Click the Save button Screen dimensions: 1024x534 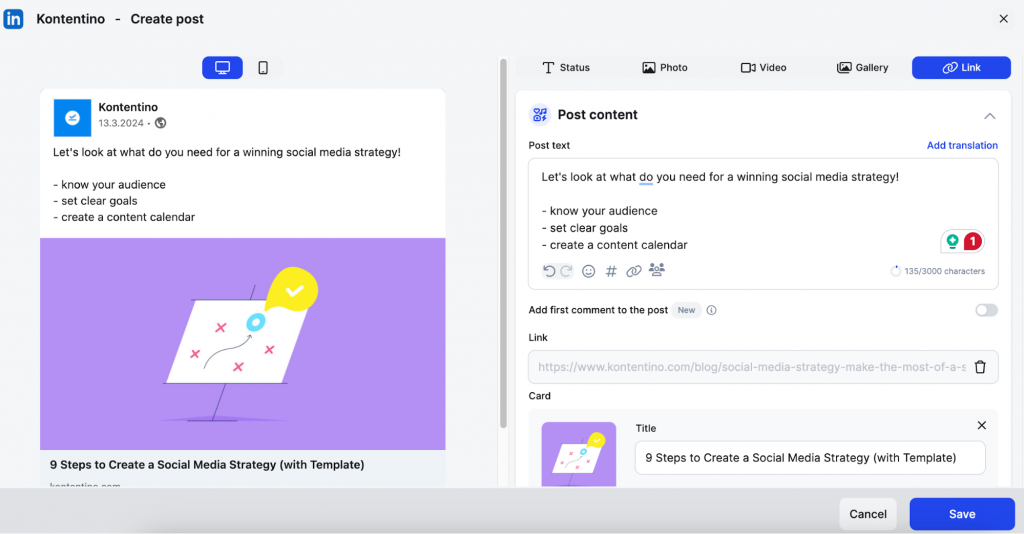962,514
